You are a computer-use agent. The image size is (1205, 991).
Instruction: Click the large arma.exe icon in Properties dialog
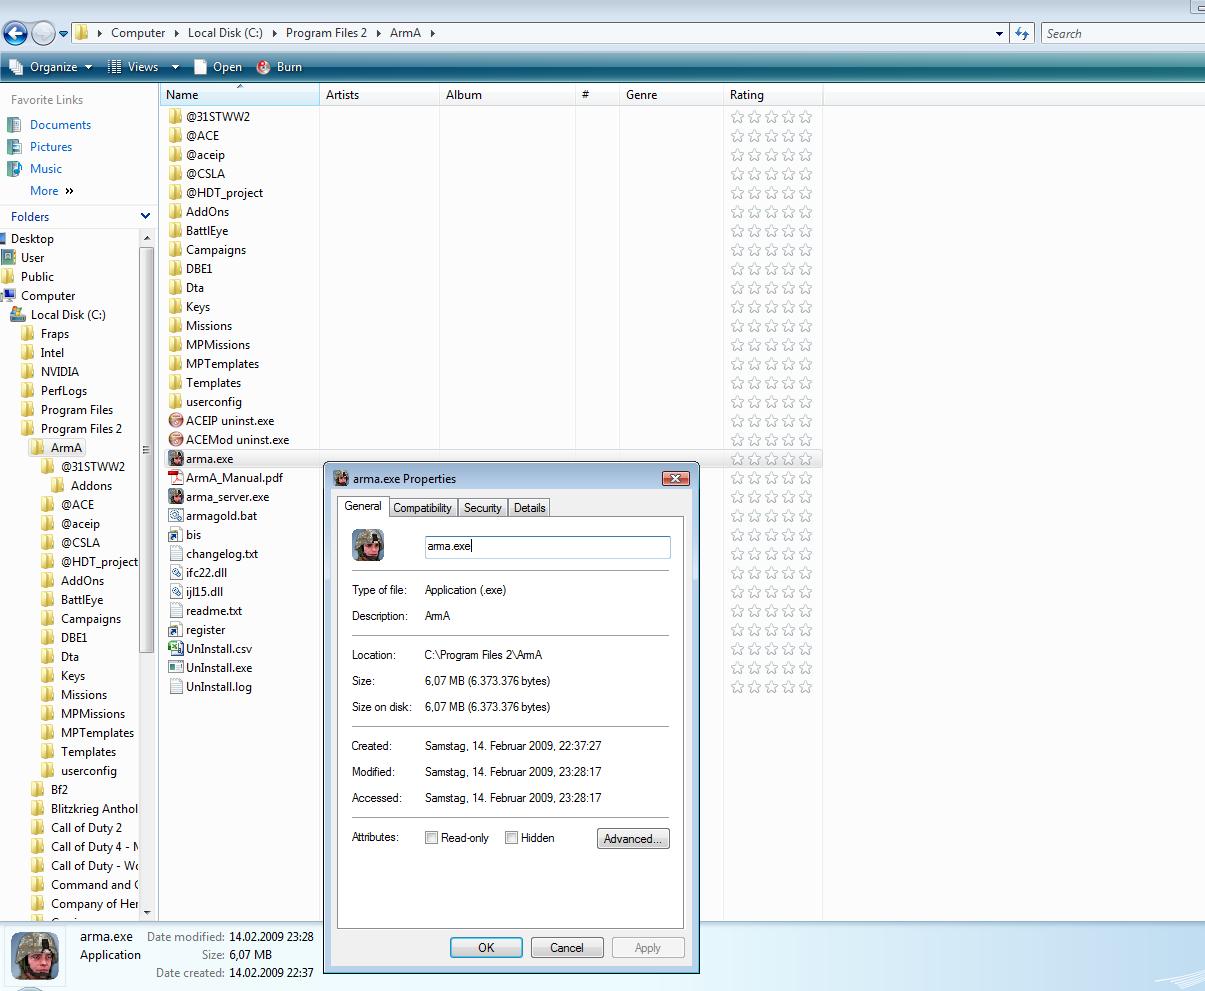368,545
